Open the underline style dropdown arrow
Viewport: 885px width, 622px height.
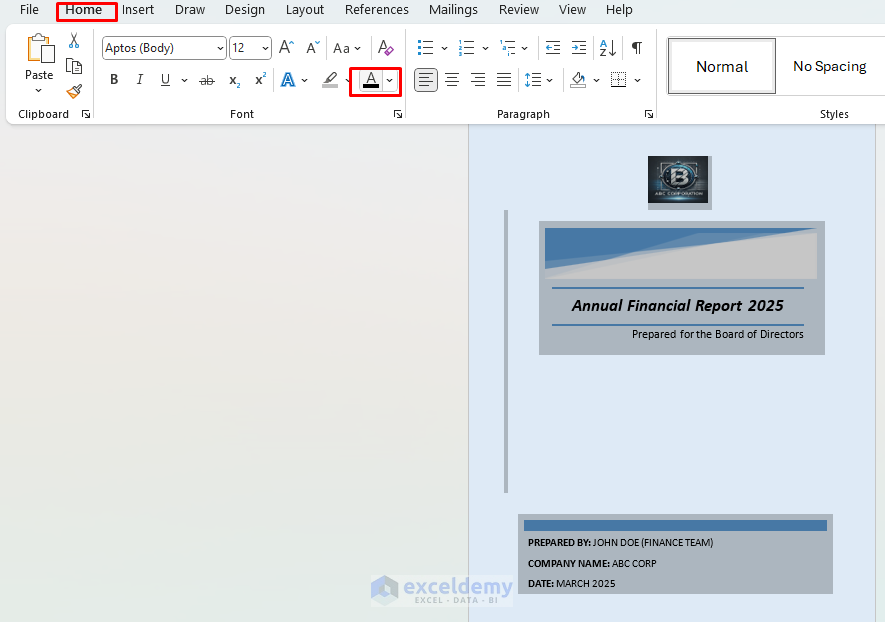184,81
